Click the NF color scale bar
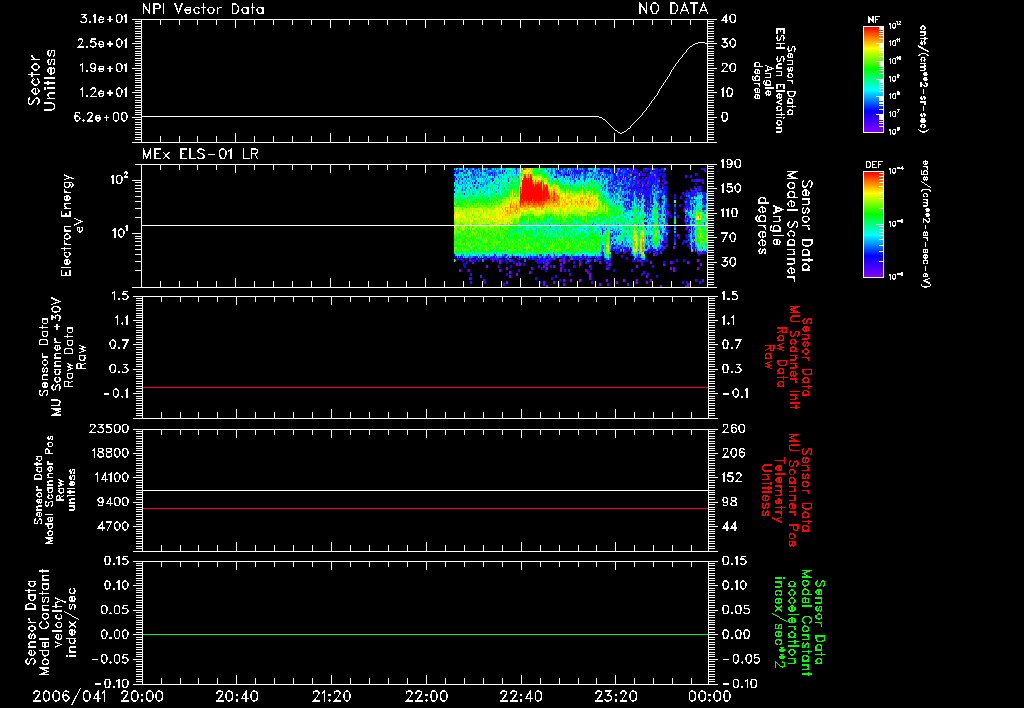This screenshot has height=708, width=1024. [x=874, y=78]
